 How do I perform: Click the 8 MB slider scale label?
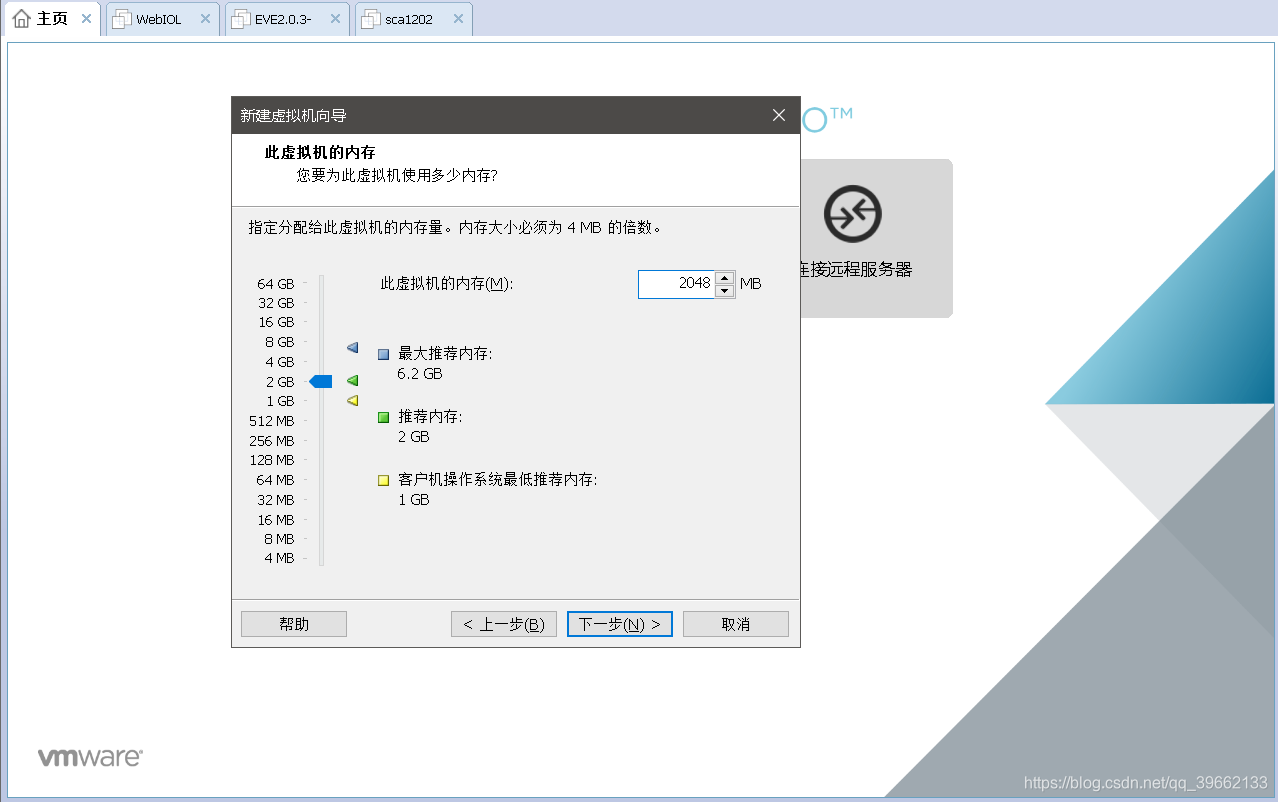(x=279, y=539)
